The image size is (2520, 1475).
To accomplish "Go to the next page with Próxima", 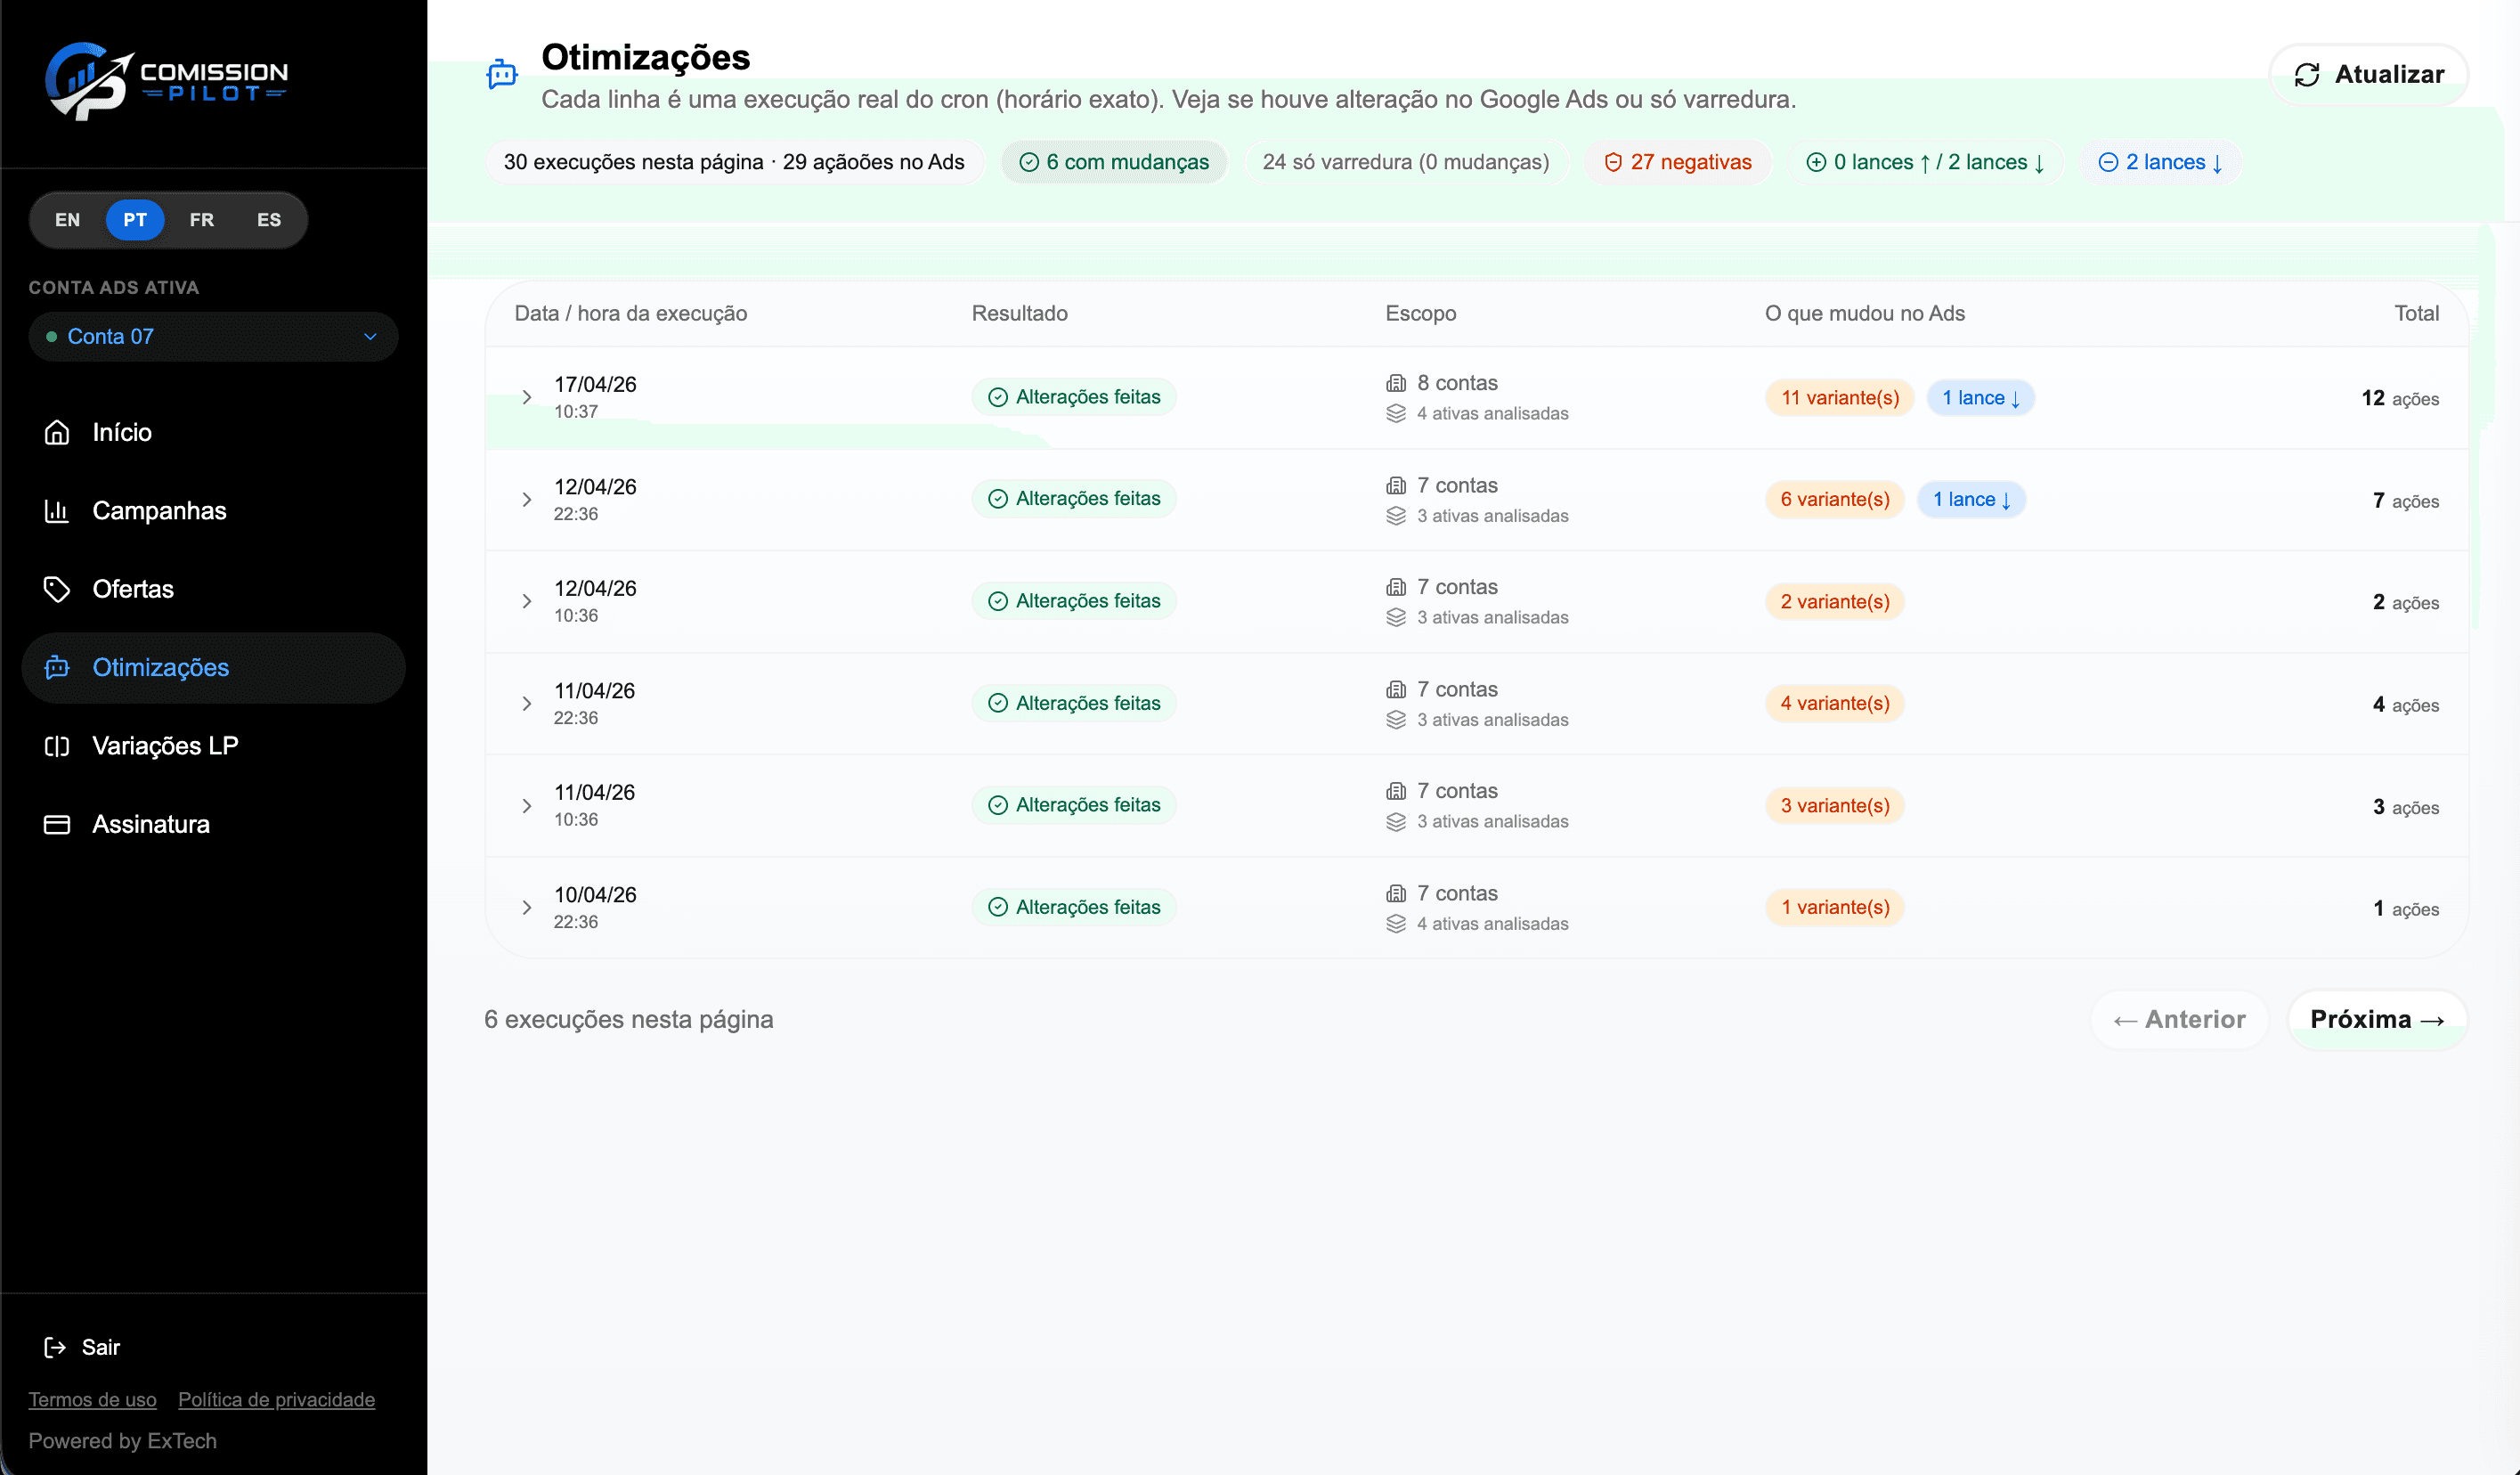I will 2377,1019.
